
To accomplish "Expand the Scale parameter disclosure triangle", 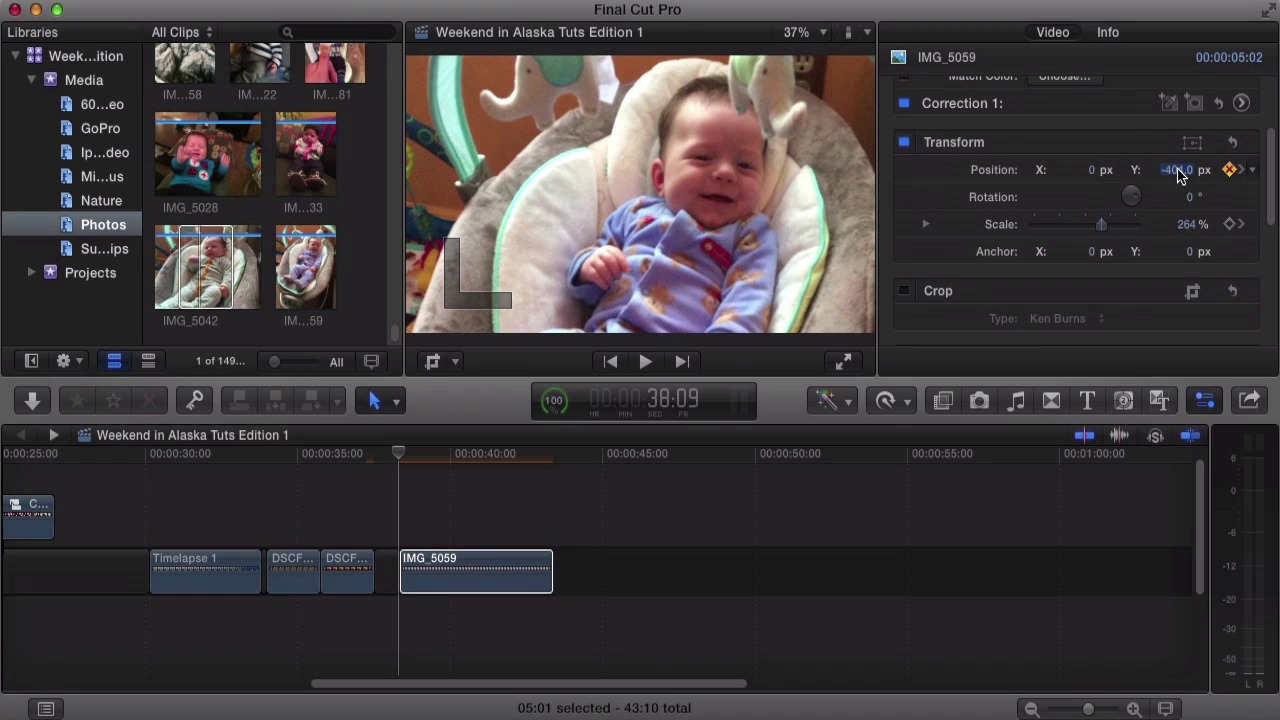I will [x=925, y=225].
